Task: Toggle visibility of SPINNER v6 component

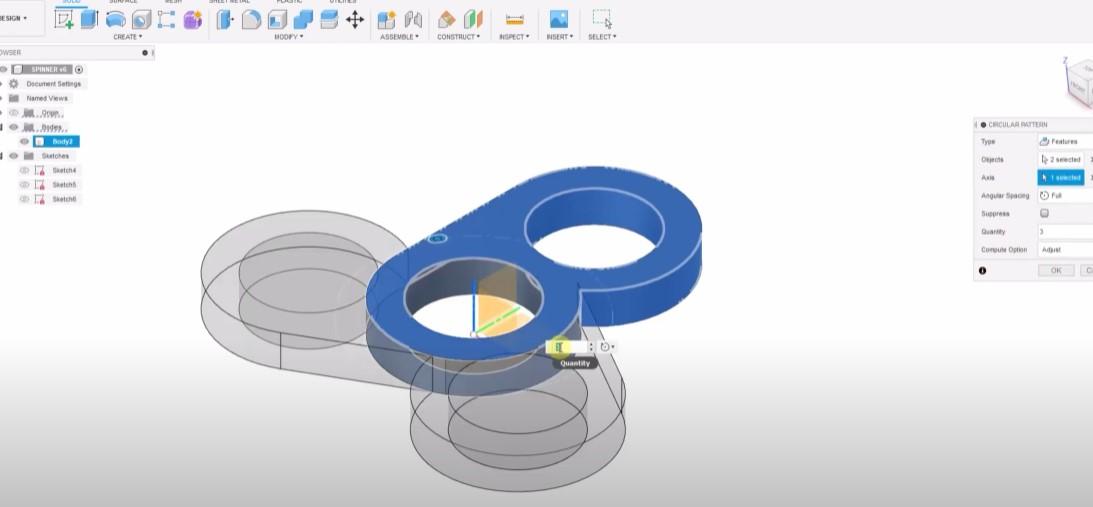Action: coord(3,69)
